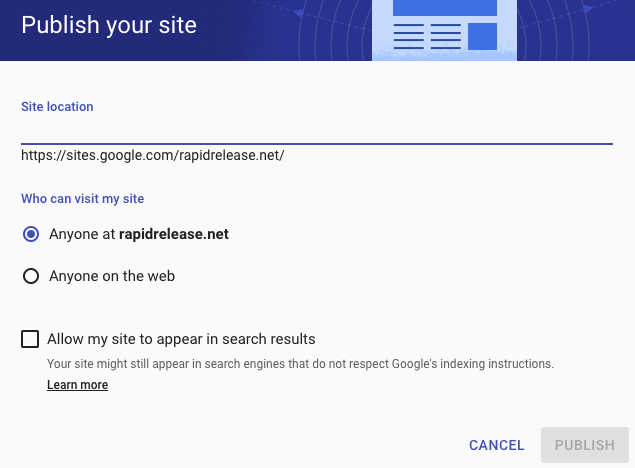This screenshot has width=635, height=468.
Task: Click the top blue banner of page illustration
Action: [445, 6]
